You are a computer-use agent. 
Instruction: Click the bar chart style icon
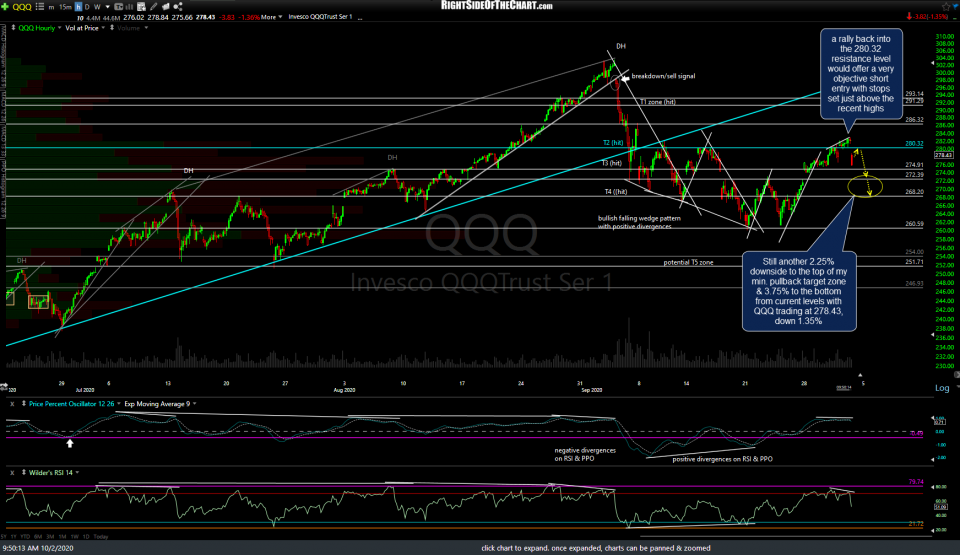(x=130, y=7)
